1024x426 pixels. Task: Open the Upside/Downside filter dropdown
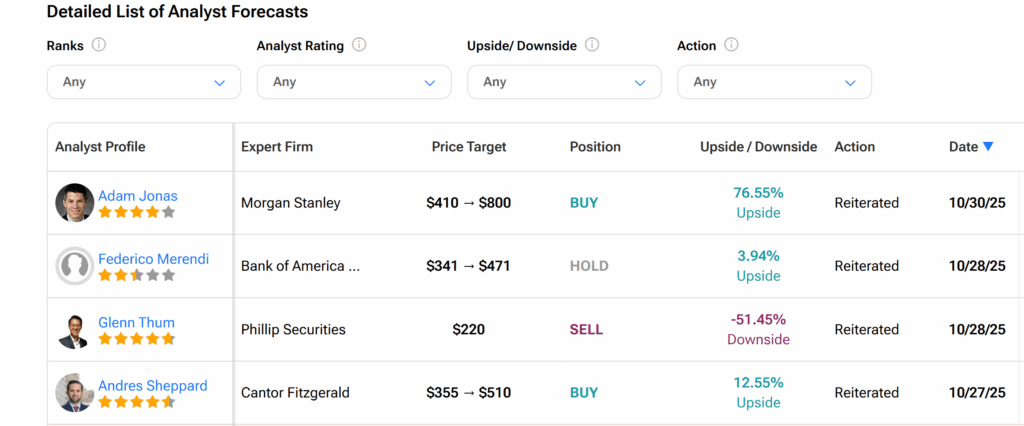click(x=564, y=82)
